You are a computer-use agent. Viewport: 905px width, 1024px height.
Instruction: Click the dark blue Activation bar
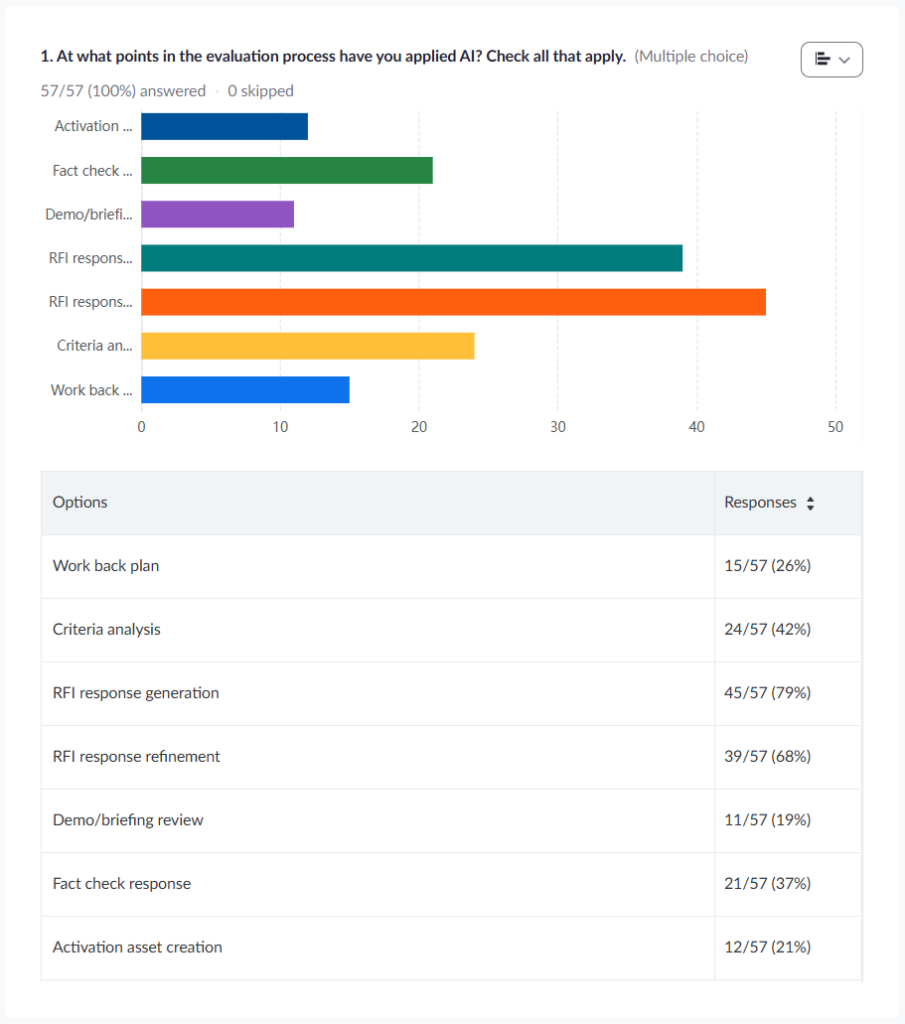224,127
